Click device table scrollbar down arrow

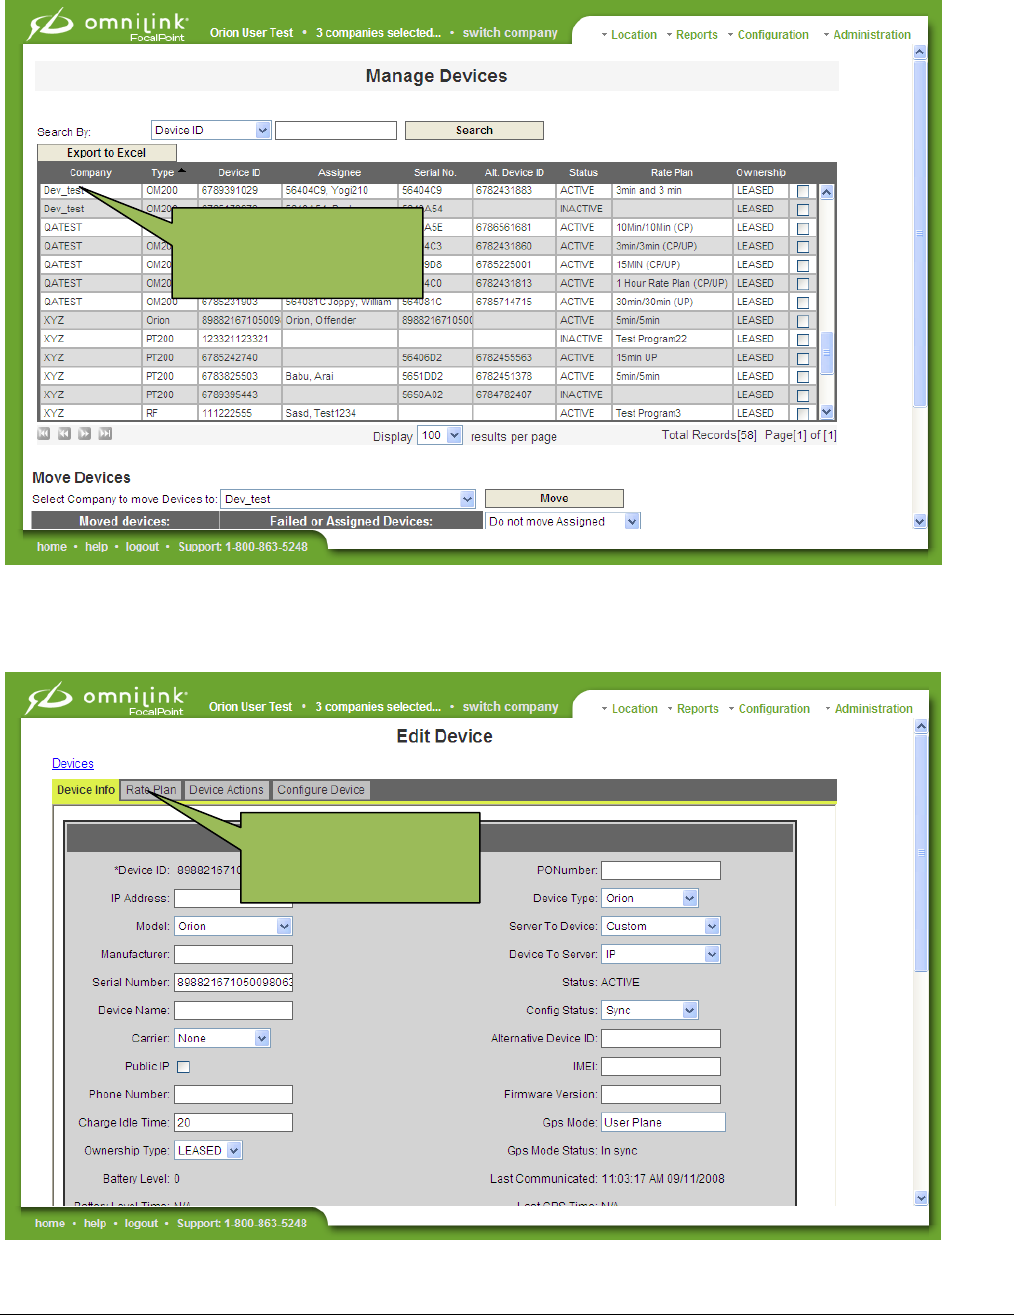tap(827, 411)
